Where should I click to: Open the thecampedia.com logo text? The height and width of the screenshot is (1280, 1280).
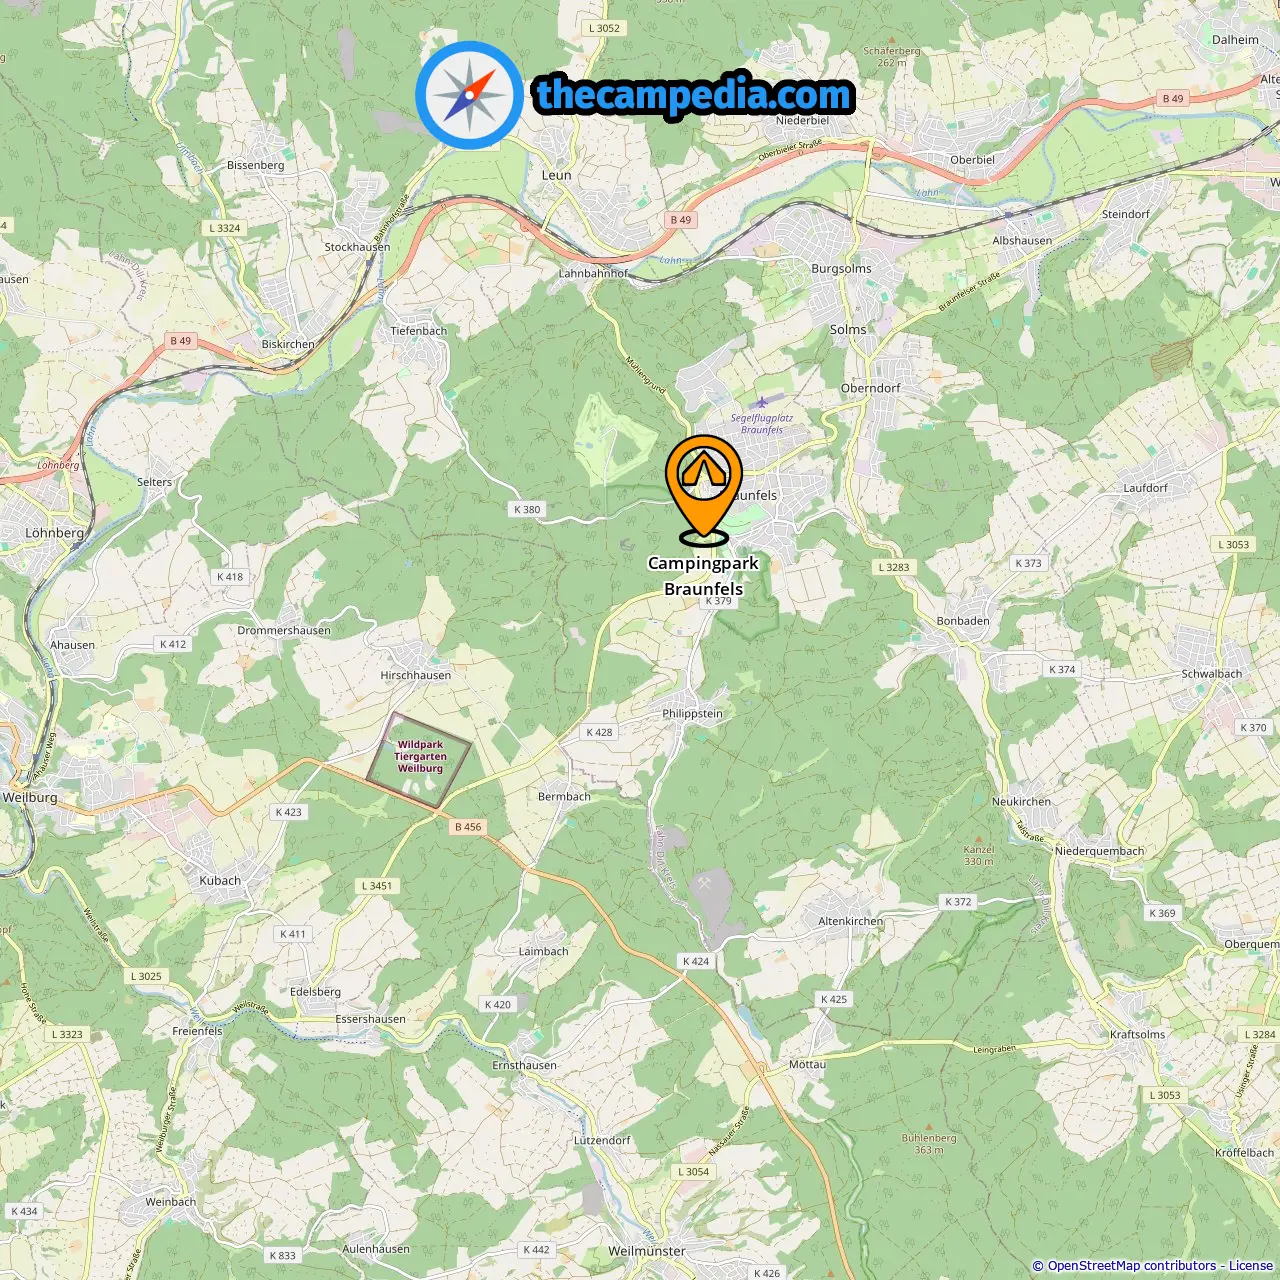click(694, 96)
